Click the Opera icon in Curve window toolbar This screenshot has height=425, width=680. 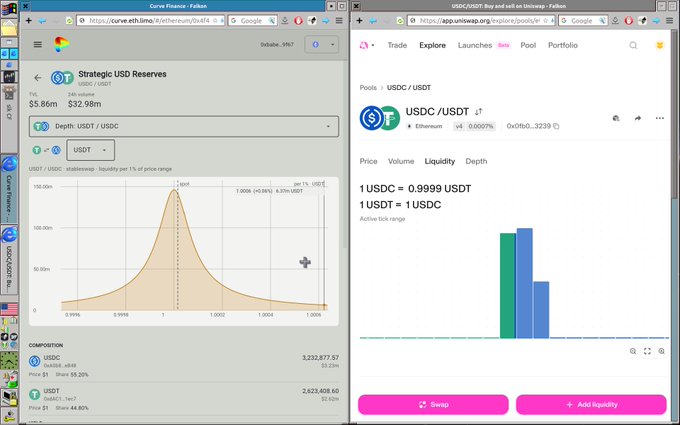point(298,20)
